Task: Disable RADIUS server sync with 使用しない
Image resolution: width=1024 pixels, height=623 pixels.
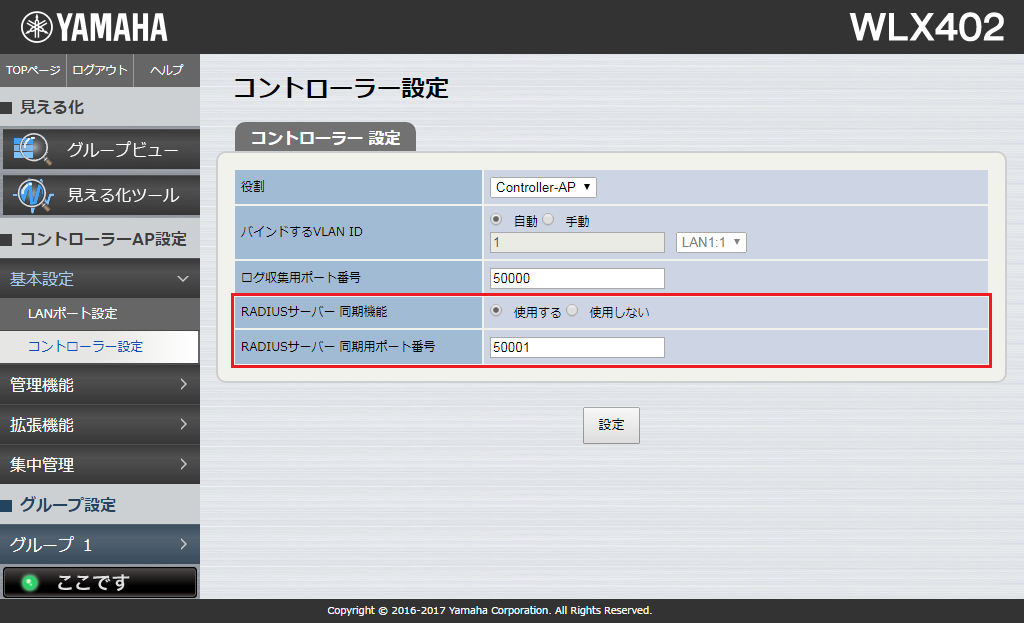Action: click(572, 311)
